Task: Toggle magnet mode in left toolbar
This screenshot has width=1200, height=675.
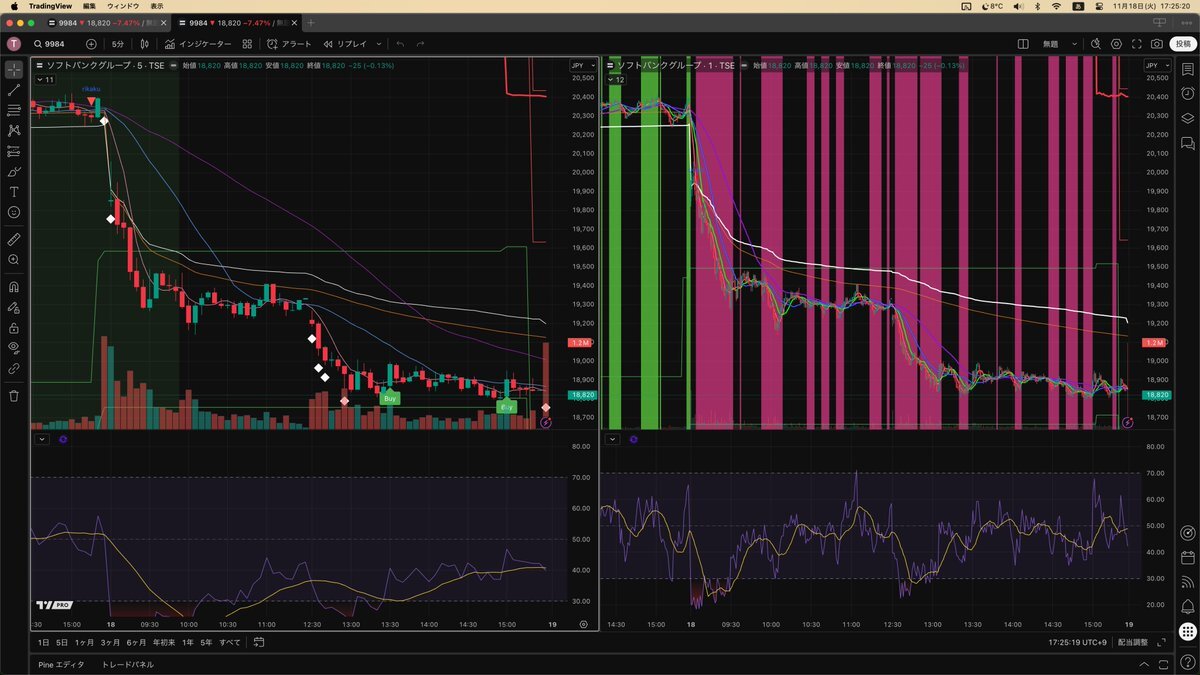Action: click(14, 287)
